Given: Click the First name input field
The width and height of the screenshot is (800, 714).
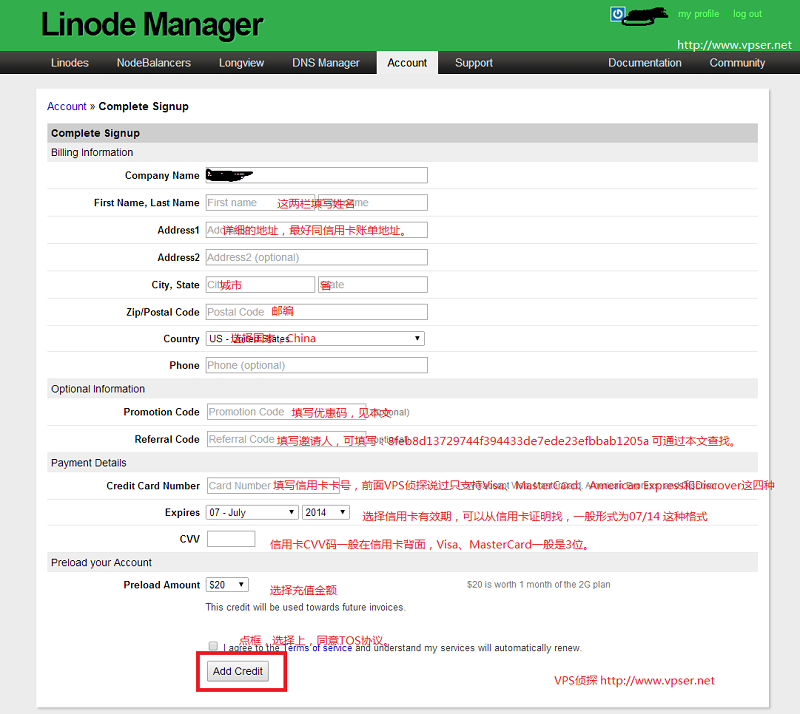Looking at the screenshot, I should 260,203.
